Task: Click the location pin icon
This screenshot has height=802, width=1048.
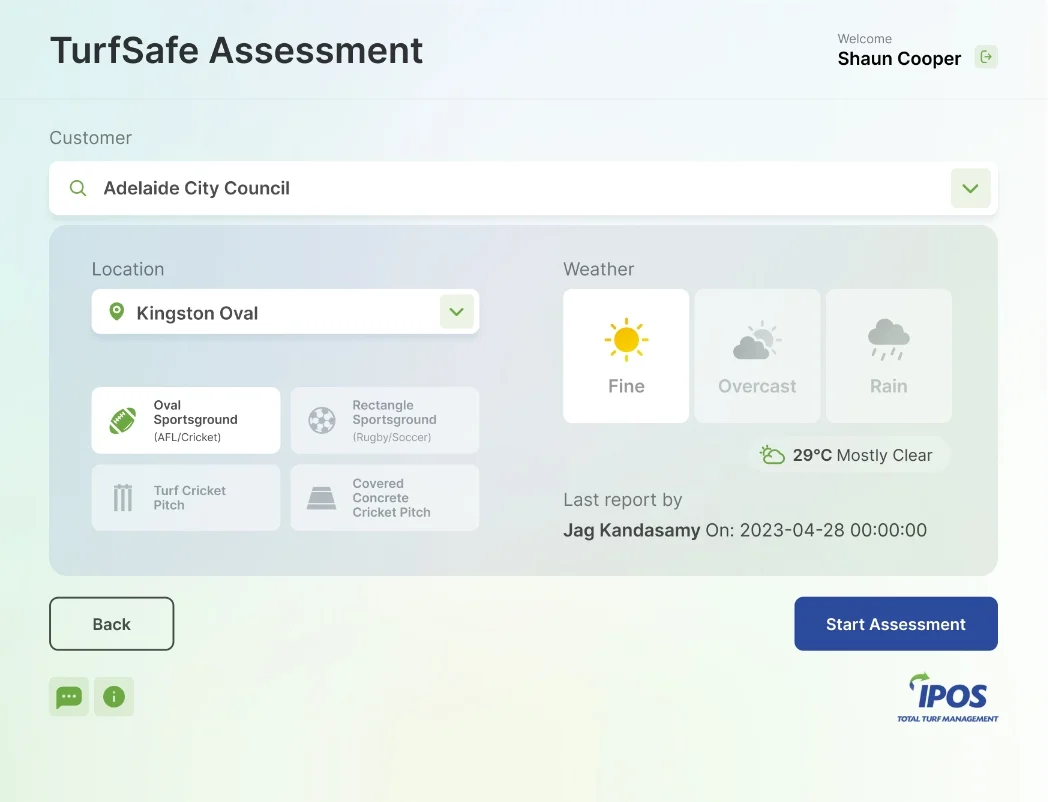Action: [x=117, y=312]
